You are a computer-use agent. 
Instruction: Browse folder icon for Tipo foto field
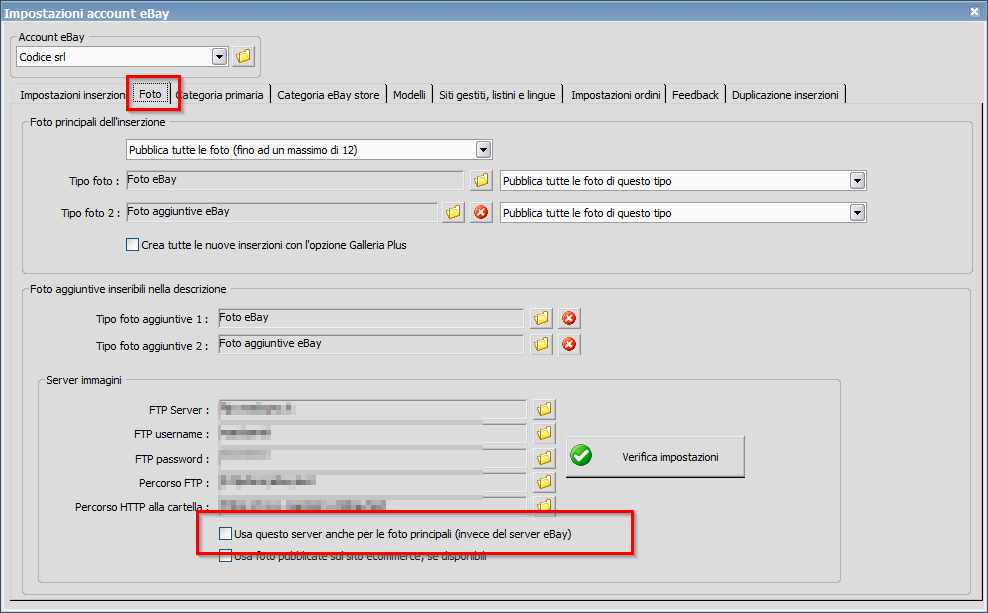coord(481,181)
